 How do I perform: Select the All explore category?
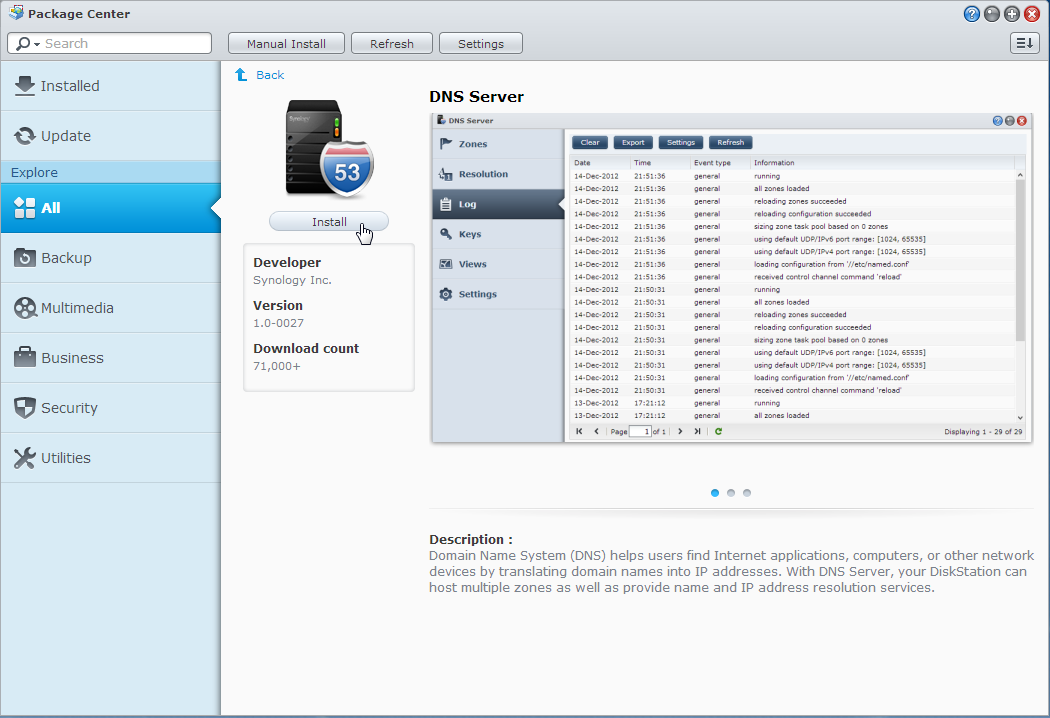point(110,208)
